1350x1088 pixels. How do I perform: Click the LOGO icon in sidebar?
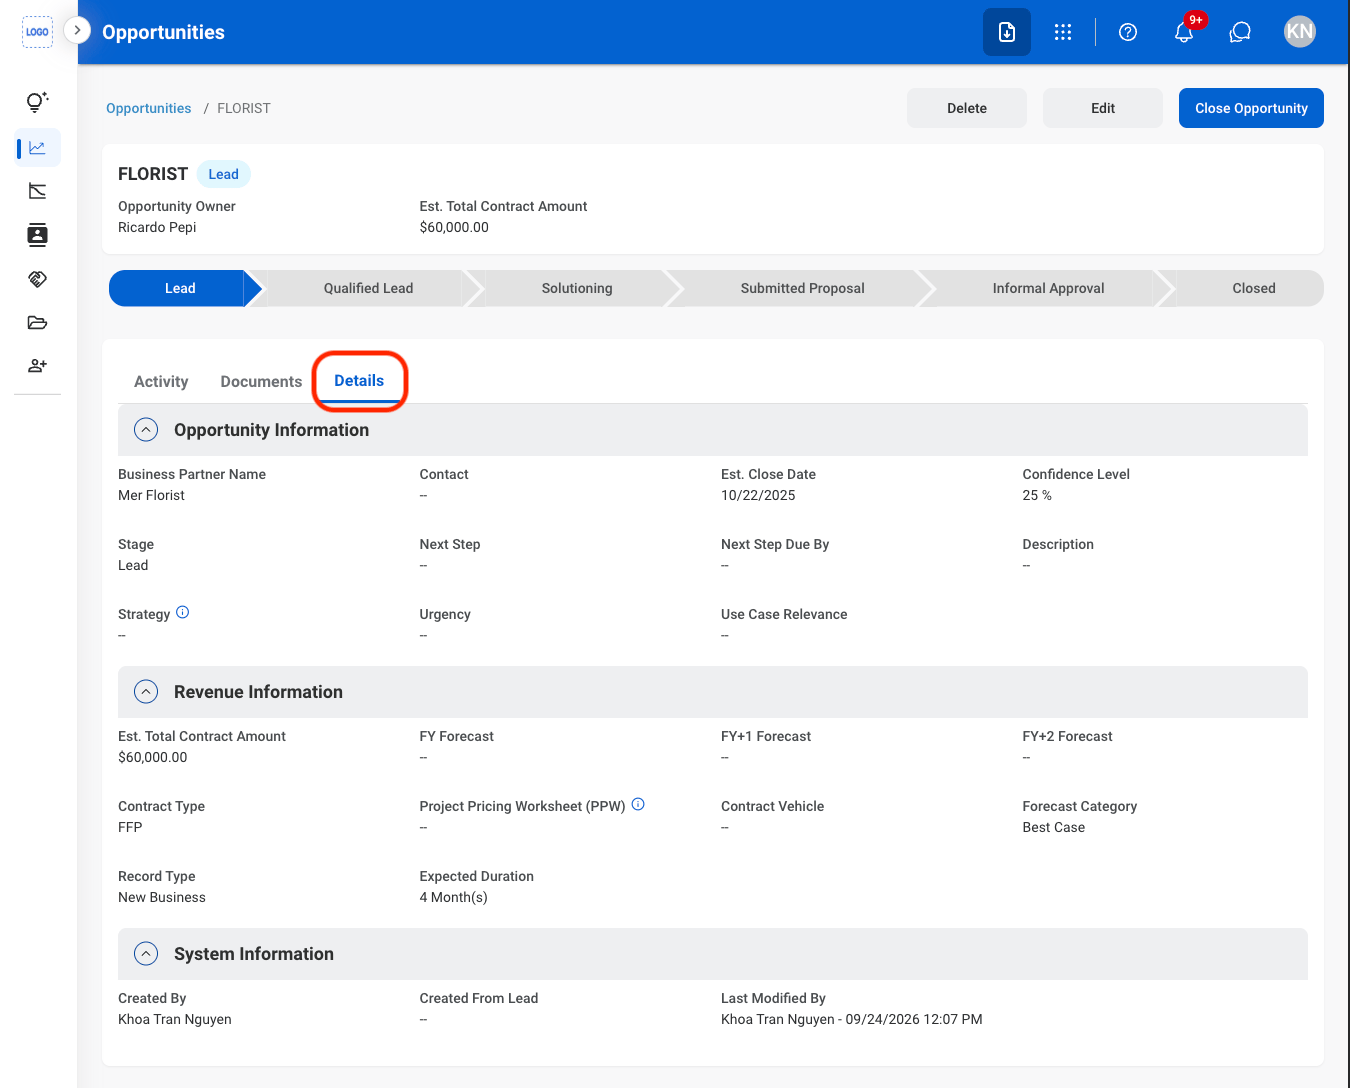click(37, 32)
